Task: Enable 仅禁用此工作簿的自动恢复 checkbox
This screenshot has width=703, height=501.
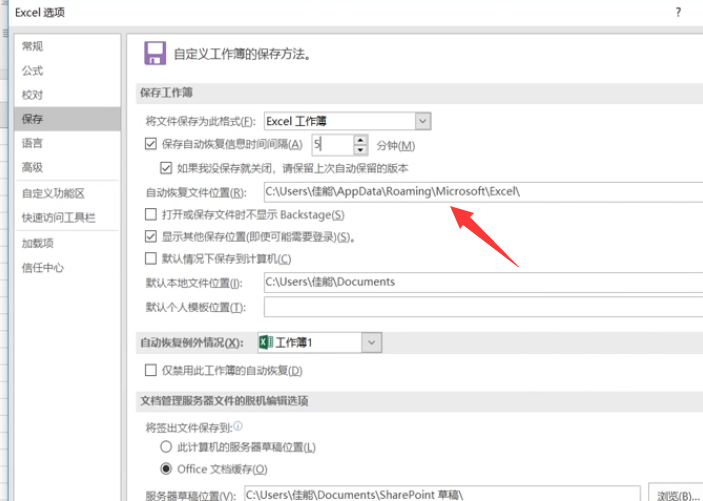Action: [151, 370]
